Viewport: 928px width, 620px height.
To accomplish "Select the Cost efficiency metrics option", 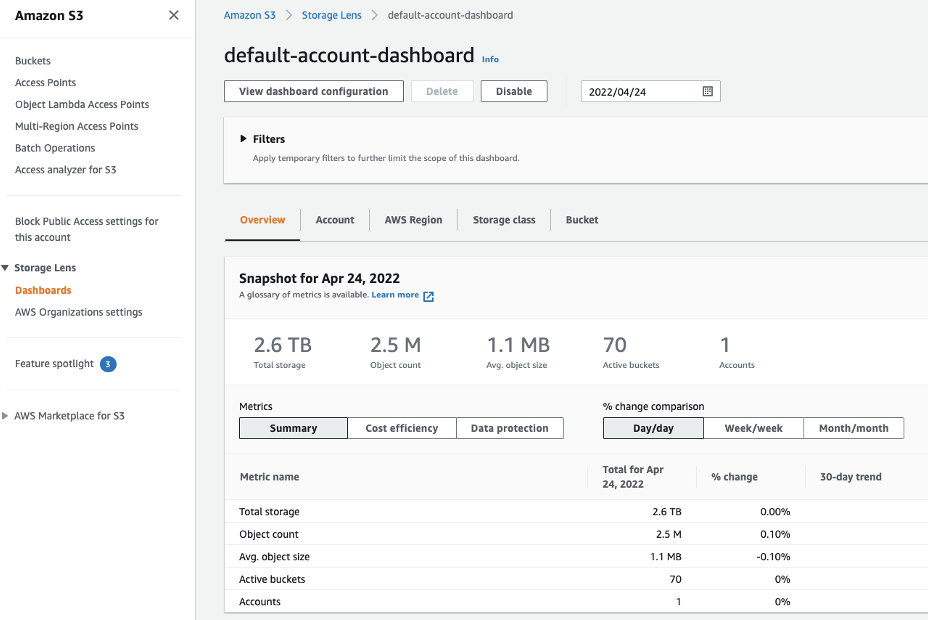I will (x=402, y=428).
